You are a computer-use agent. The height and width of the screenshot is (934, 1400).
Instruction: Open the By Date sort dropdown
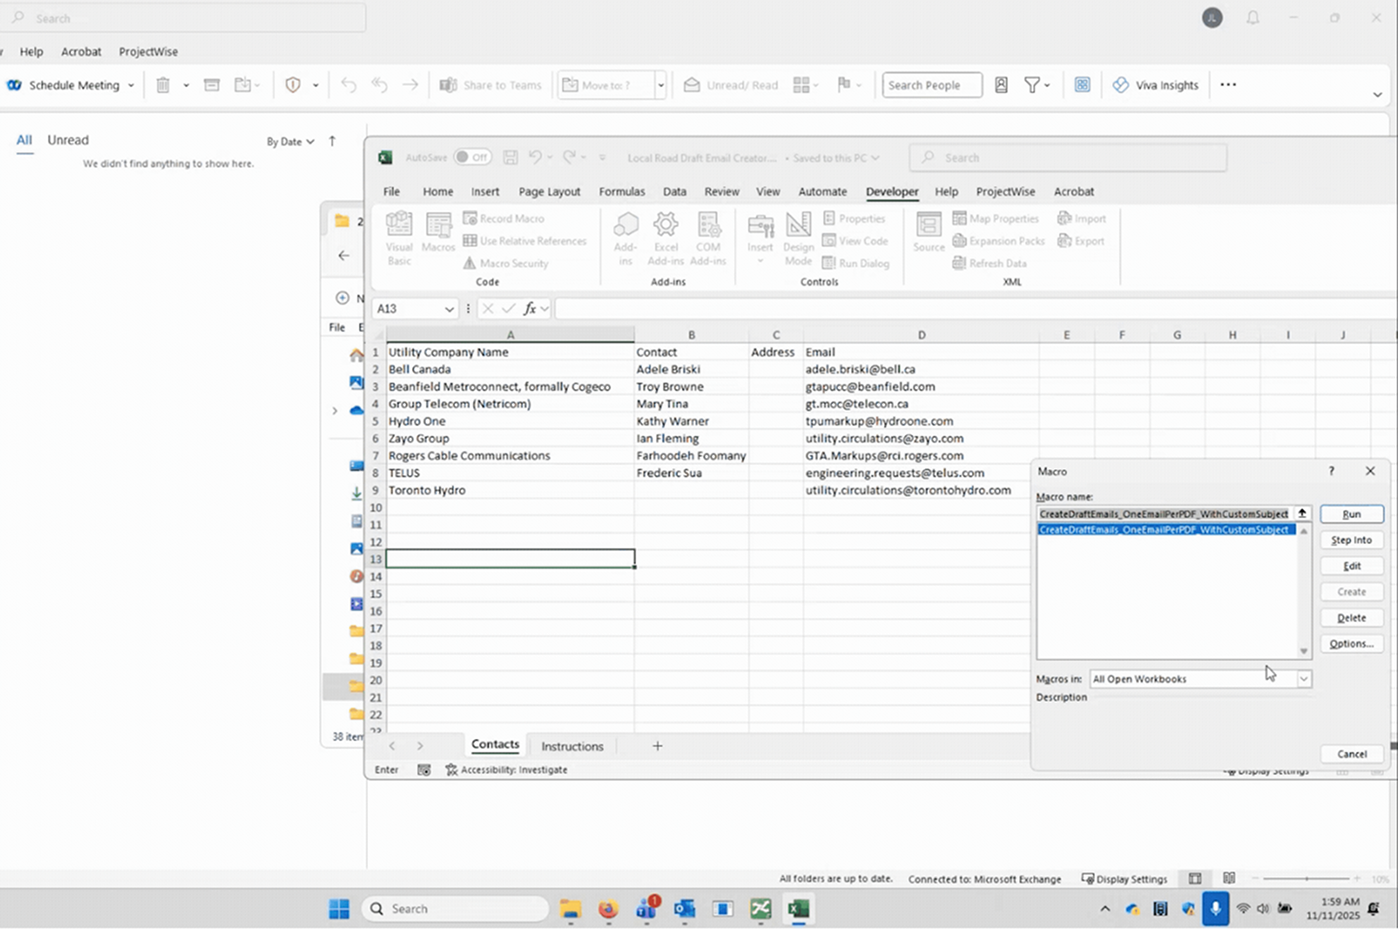pos(290,142)
